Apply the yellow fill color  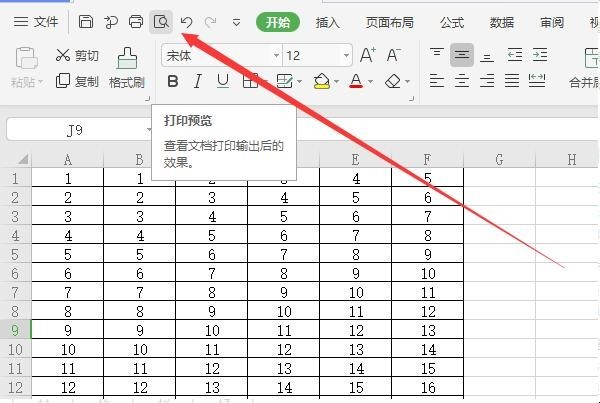click(x=322, y=81)
